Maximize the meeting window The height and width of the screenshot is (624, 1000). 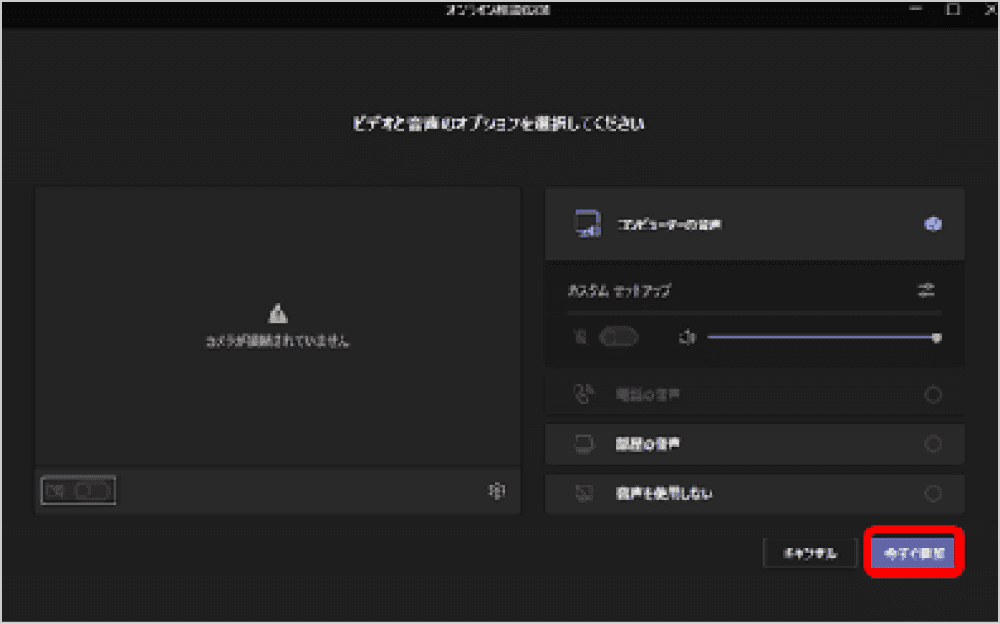(x=953, y=9)
